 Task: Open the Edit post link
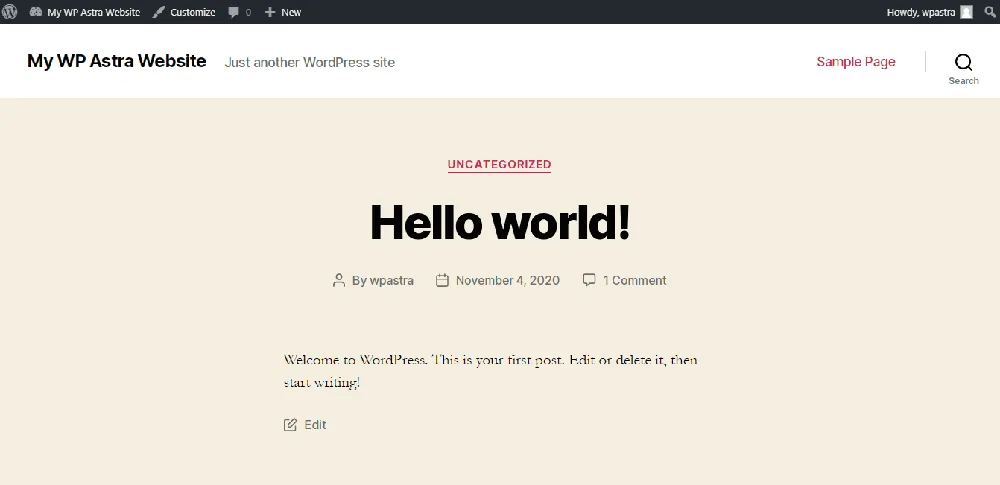click(x=315, y=425)
